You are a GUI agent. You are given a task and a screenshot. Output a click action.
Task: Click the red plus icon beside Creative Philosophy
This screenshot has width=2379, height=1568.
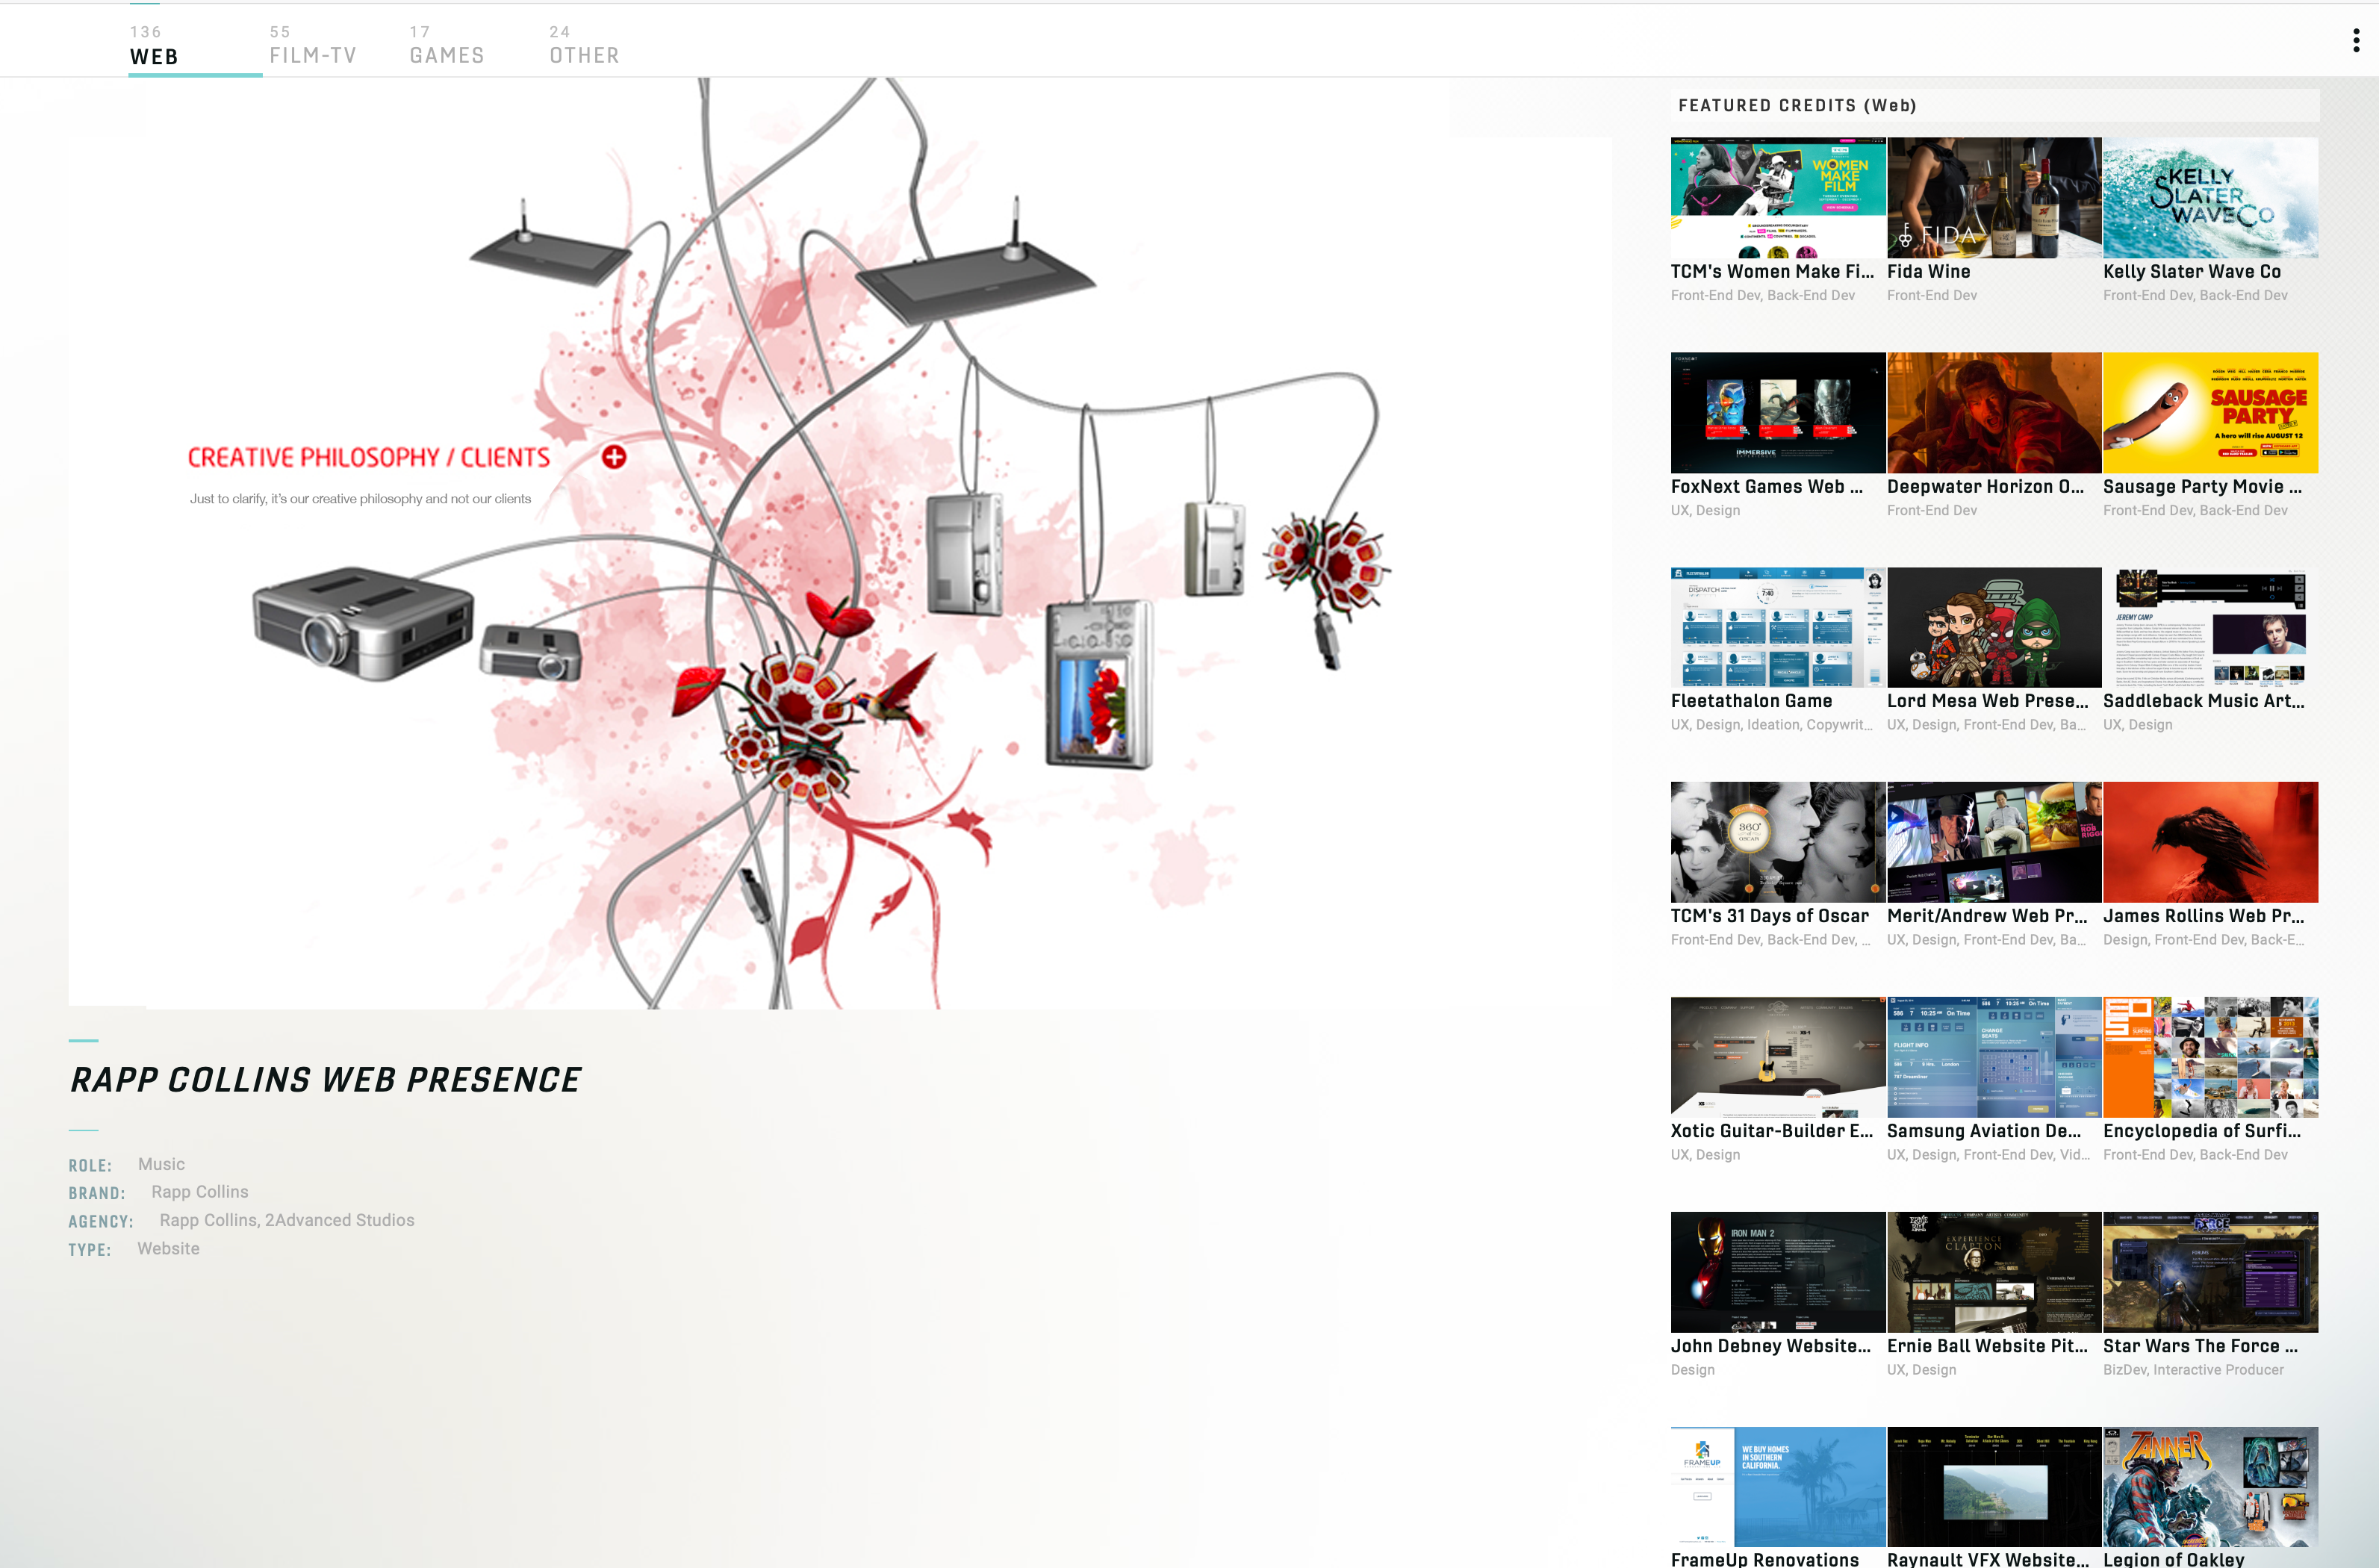[614, 457]
